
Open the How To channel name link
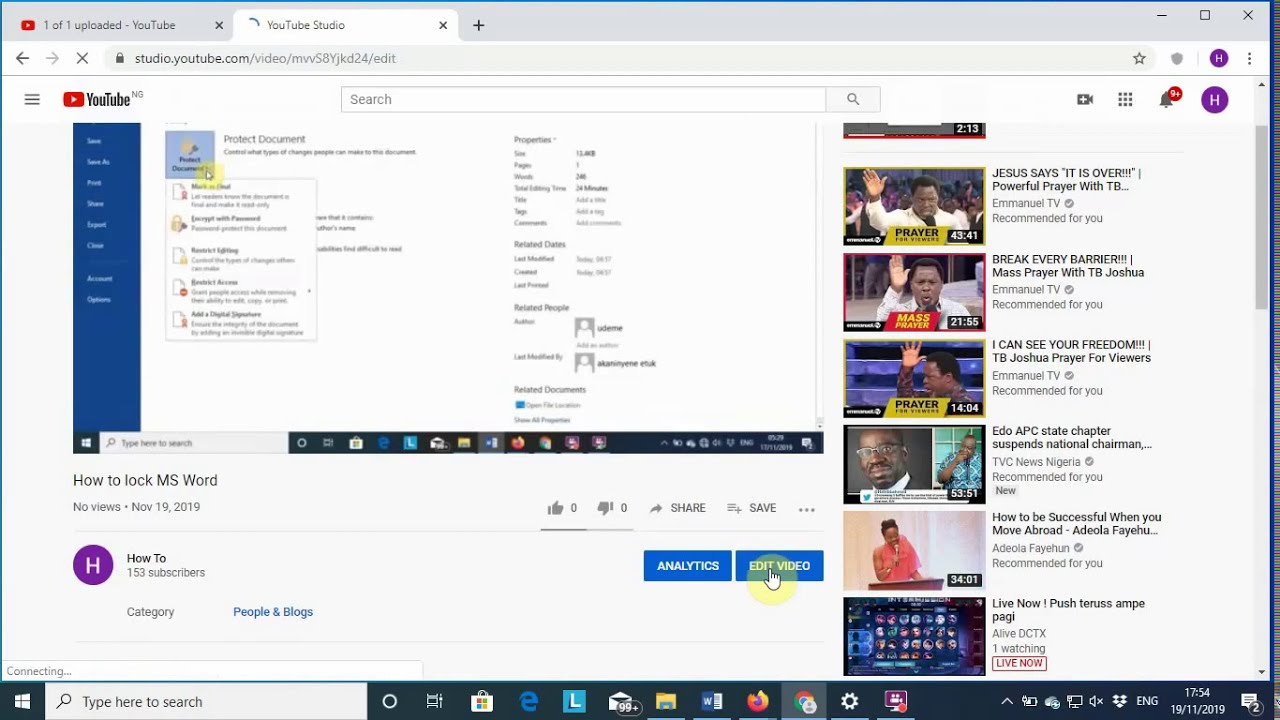[x=146, y=558]
